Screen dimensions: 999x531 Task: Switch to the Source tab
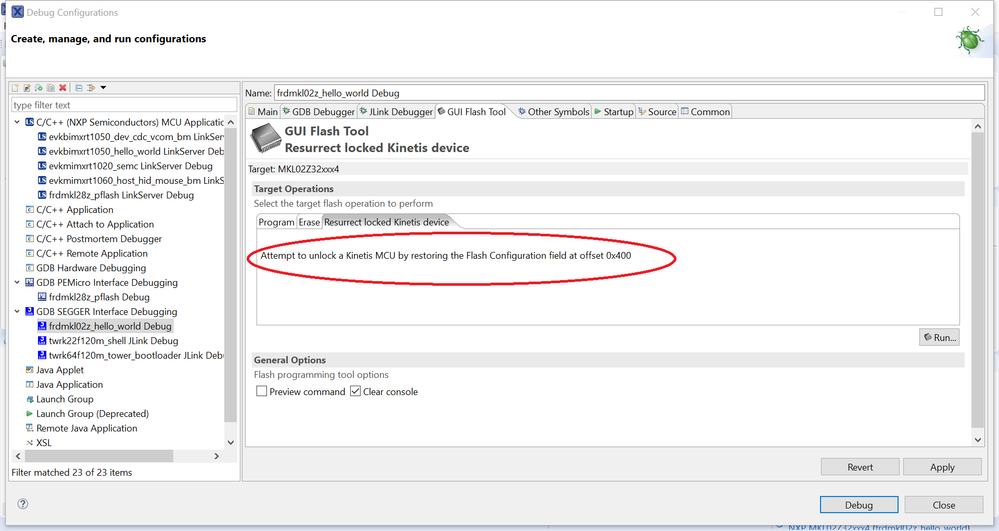coord(658,112)
